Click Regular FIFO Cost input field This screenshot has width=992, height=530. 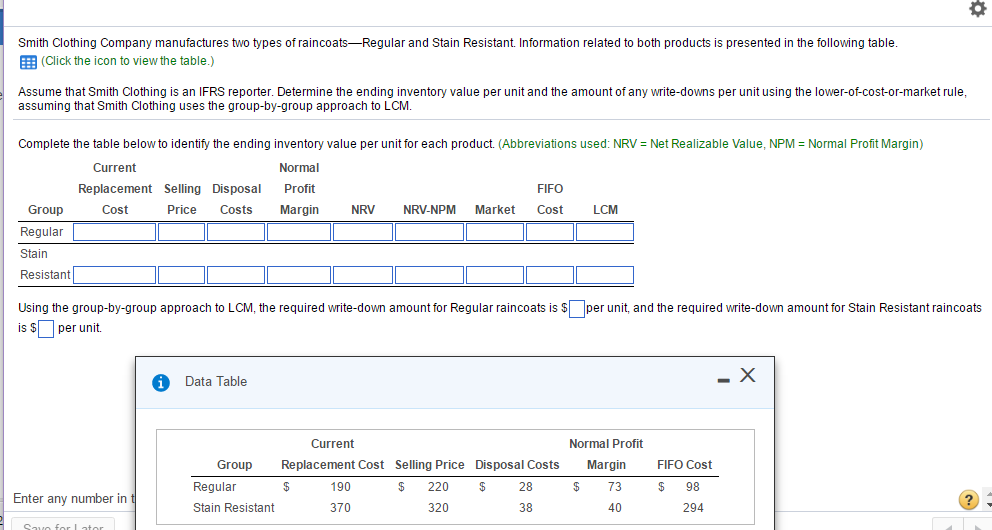[x=550, y=232]
